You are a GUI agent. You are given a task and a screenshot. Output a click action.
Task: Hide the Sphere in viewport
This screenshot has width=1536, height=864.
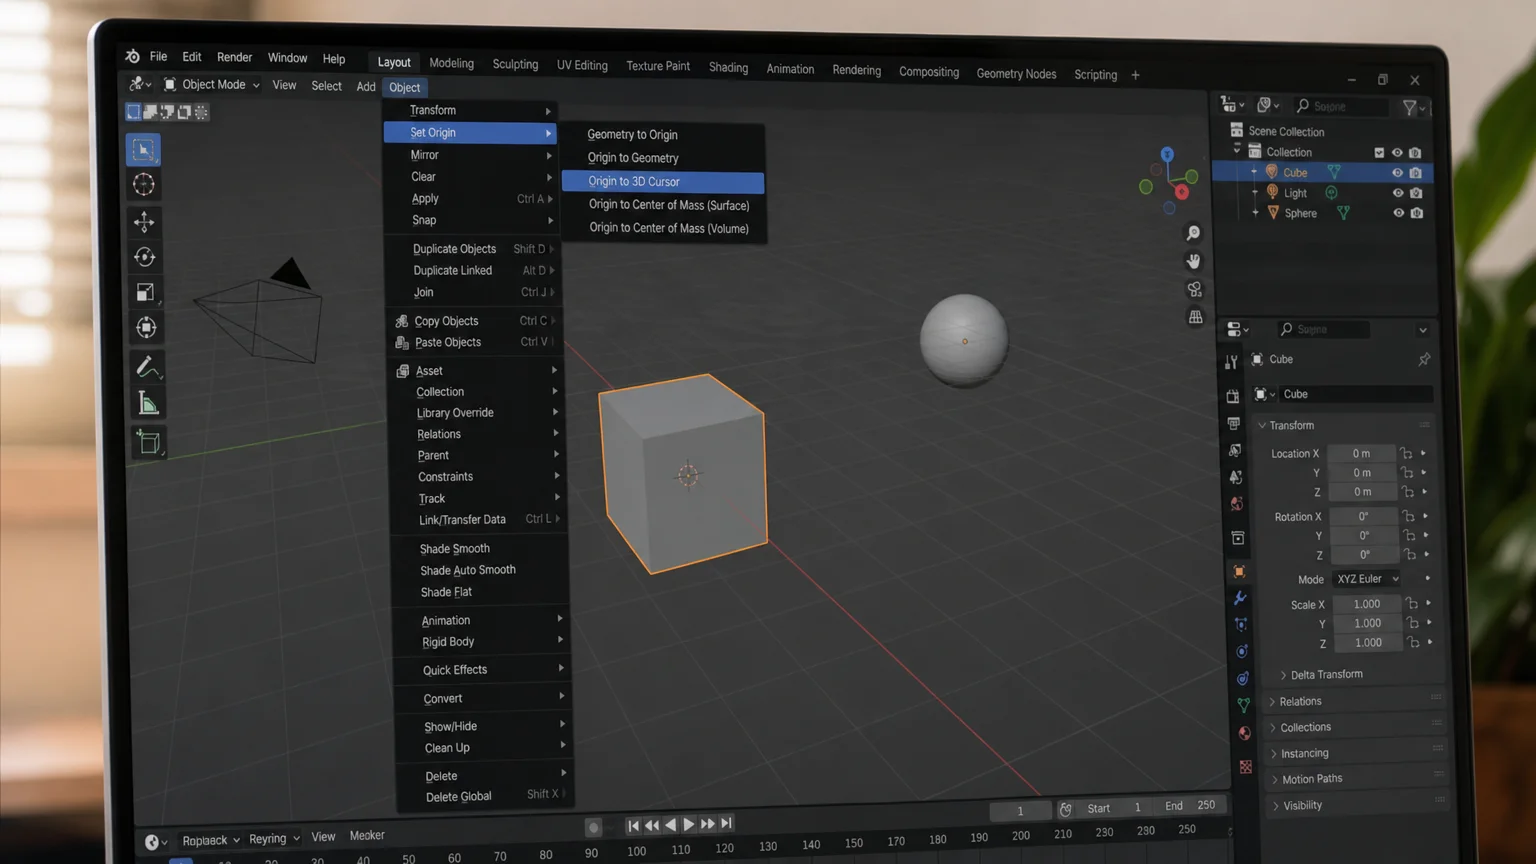[x=1399, y=213]
